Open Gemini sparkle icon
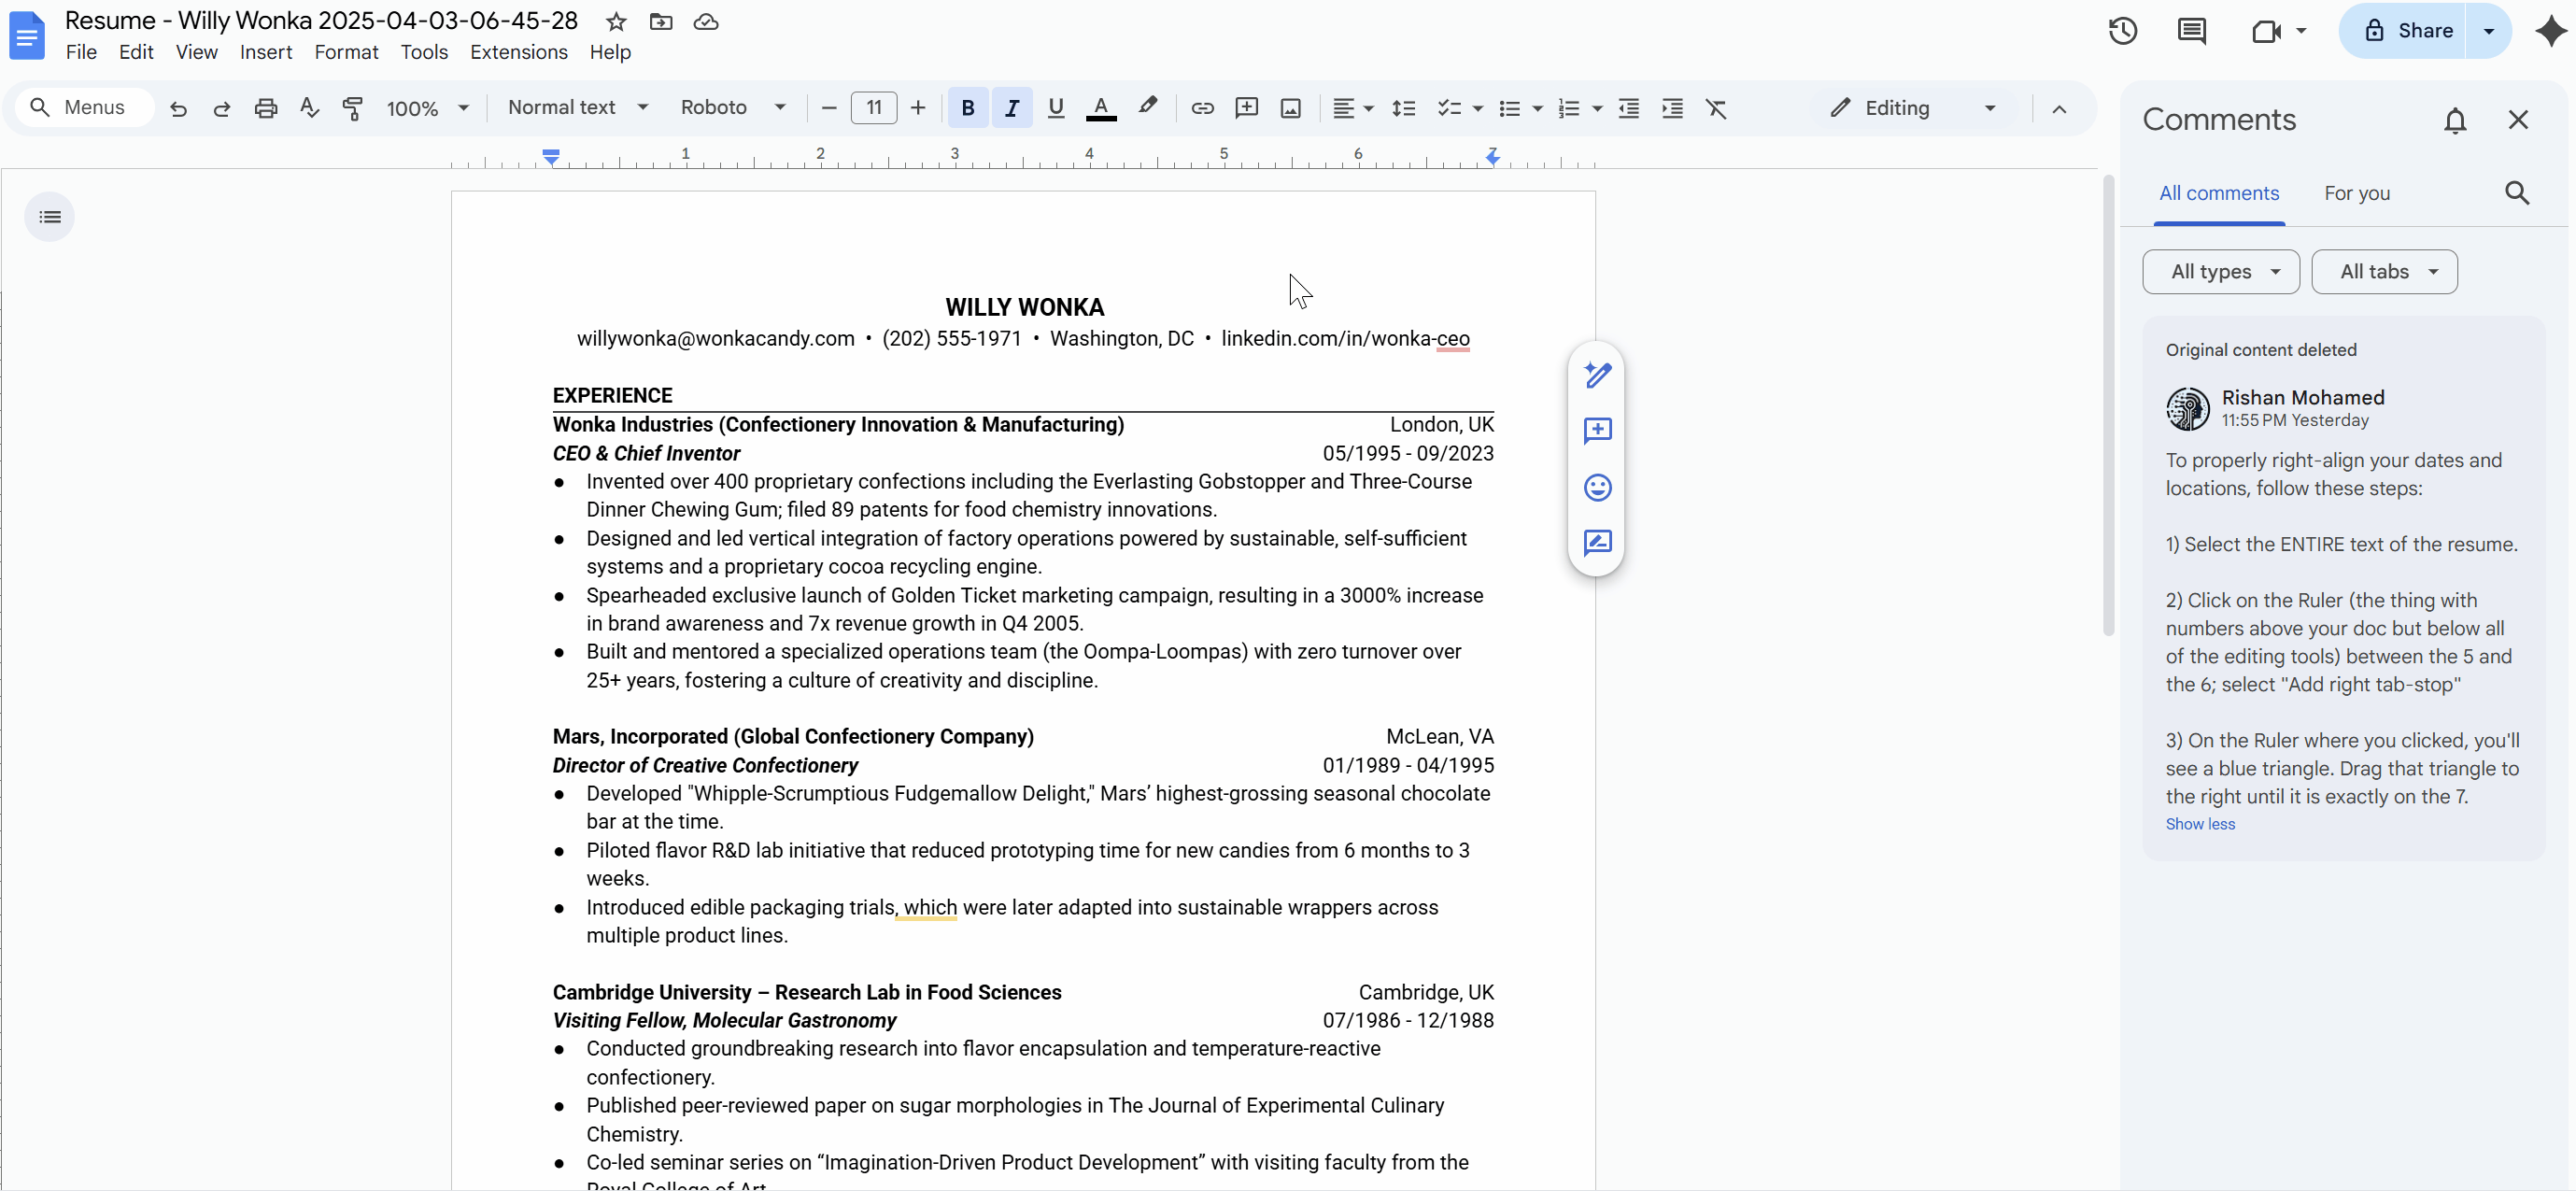This screenshot has width=2576, height=1191. (2550, 31)
